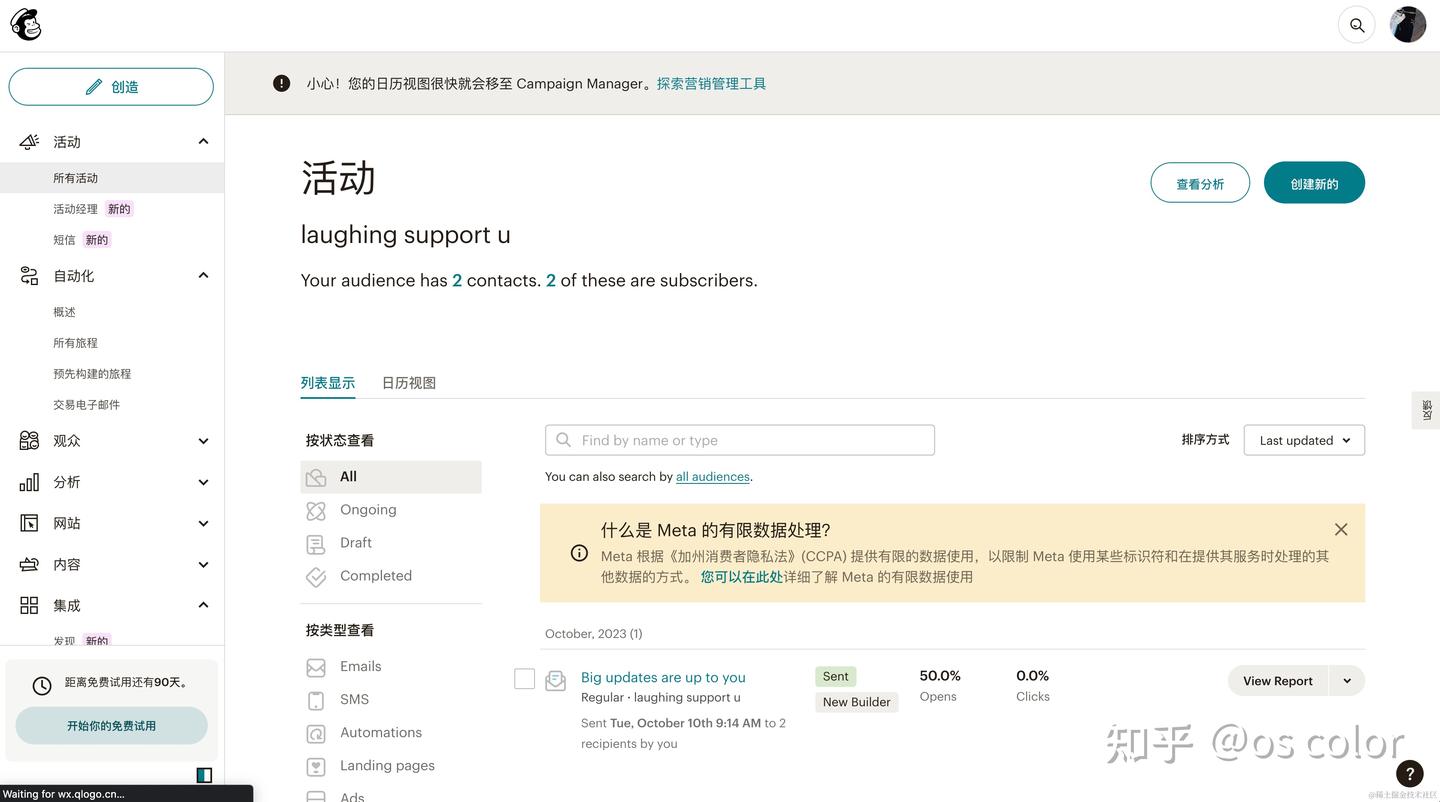Click the first audience contacts count 2
This screenshot has width=1440, height=802.
point(457,281)
